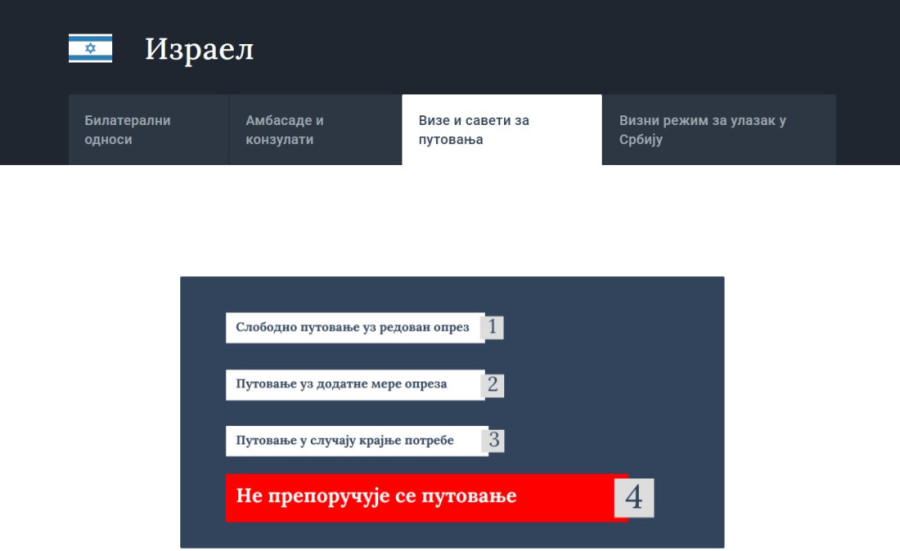Click the Star of David on the flag
This screenshot has height=551, width=900.
(x=90, y=48)
